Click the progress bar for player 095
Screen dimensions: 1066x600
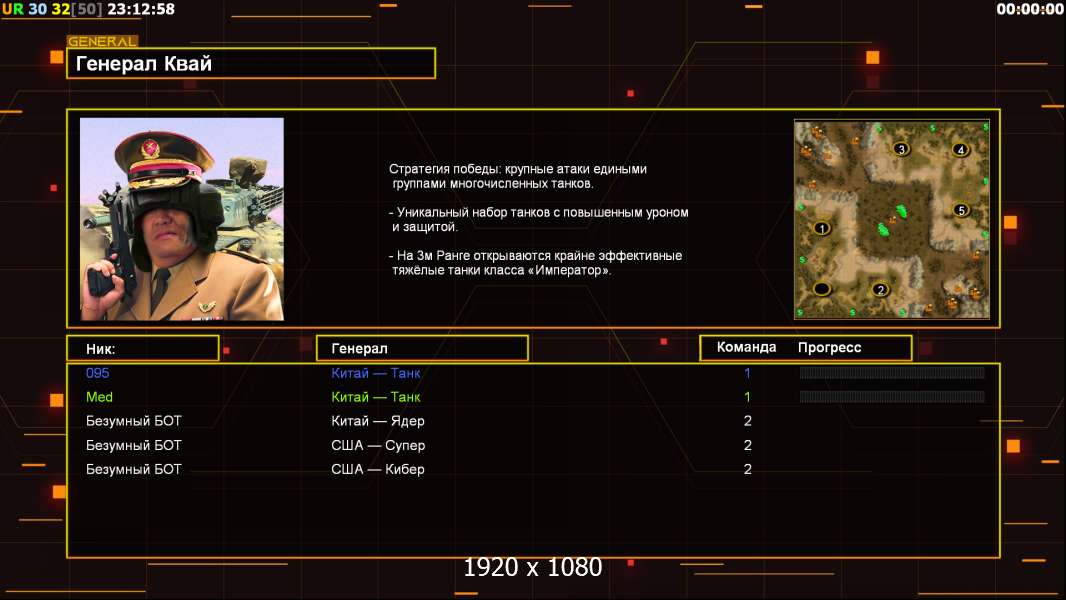(x=892, y=372)
